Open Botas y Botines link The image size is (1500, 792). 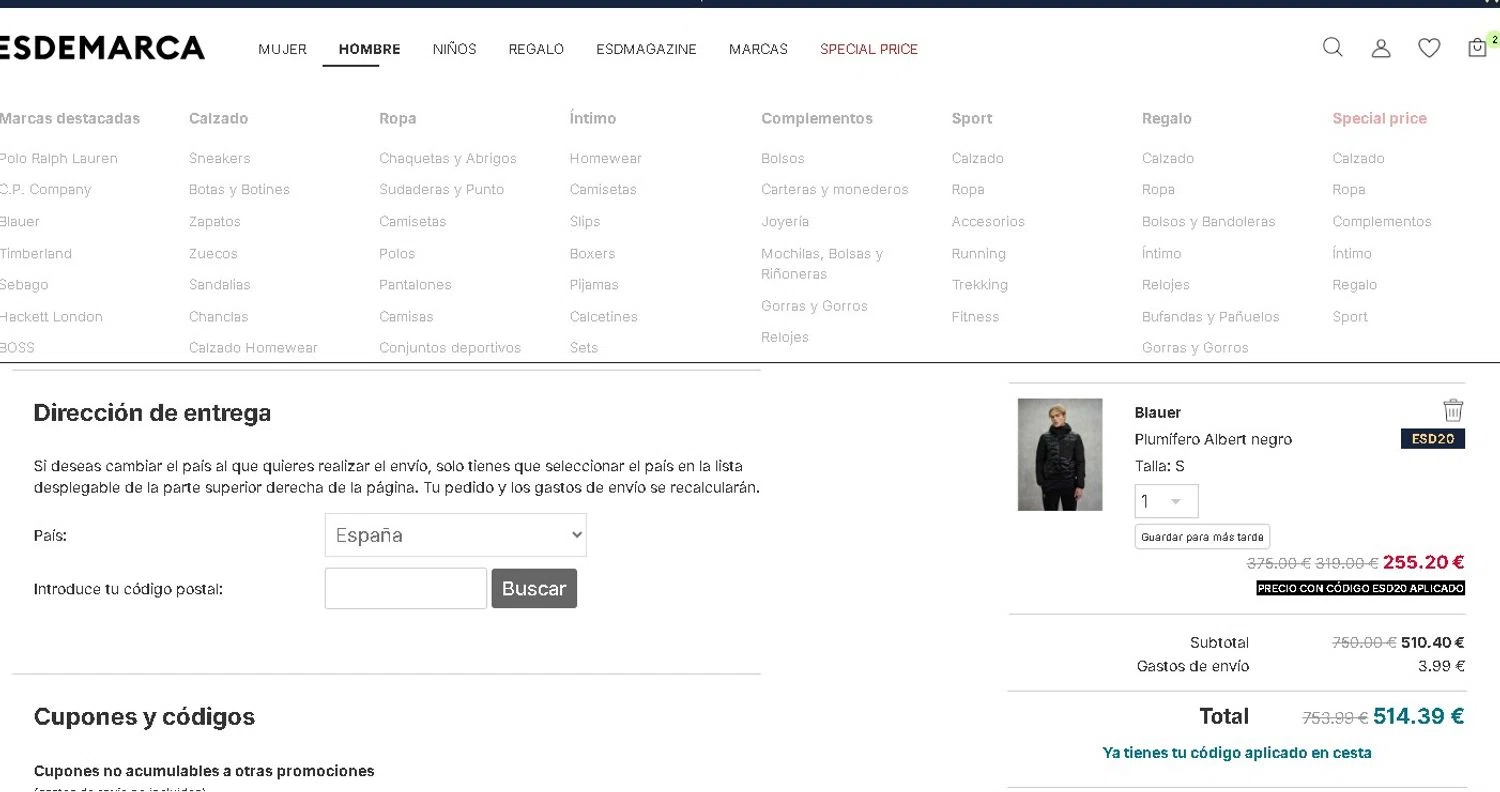coord(239,189)
